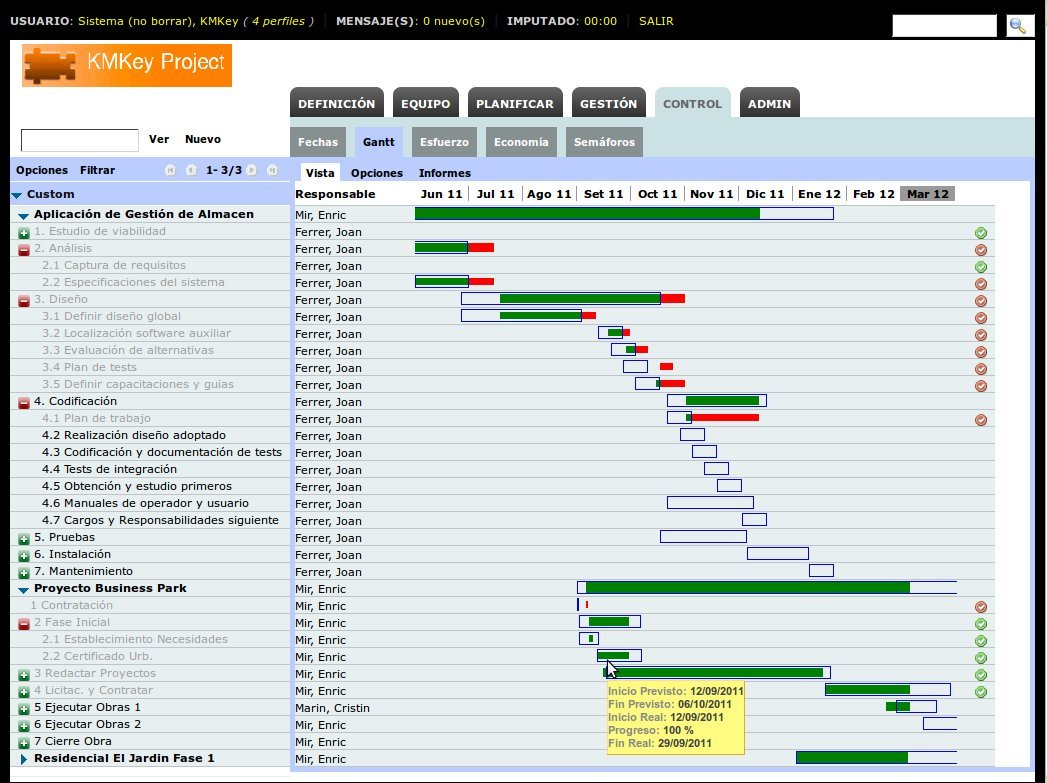Open the PLANIFICAR main tab
Image resolution: width=1047 pixels, height=783 pixels.
[x=514, y=104]
